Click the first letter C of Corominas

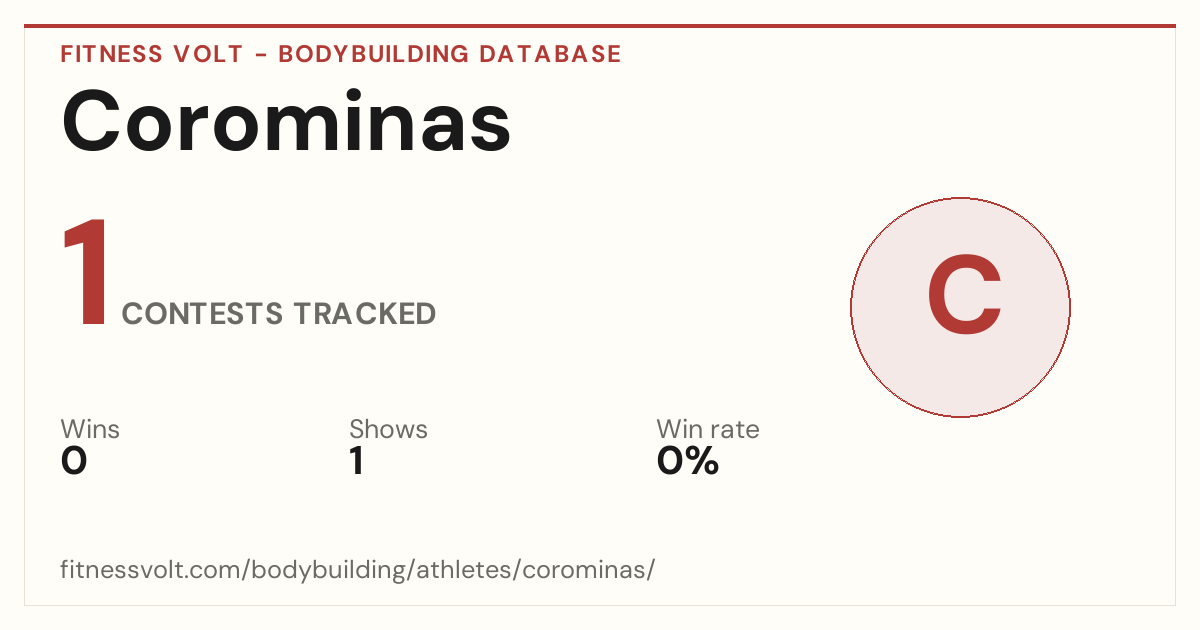(x=96, y=122)
